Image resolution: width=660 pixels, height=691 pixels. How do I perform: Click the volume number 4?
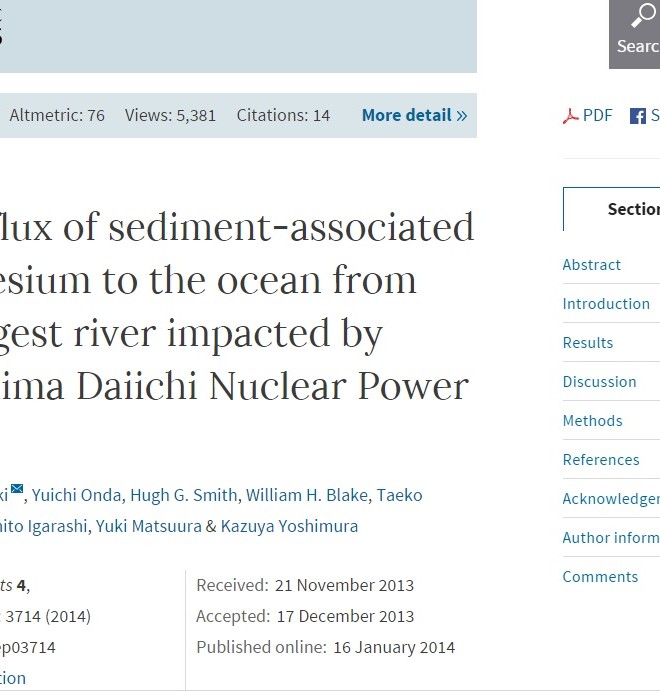pos(21,585)
